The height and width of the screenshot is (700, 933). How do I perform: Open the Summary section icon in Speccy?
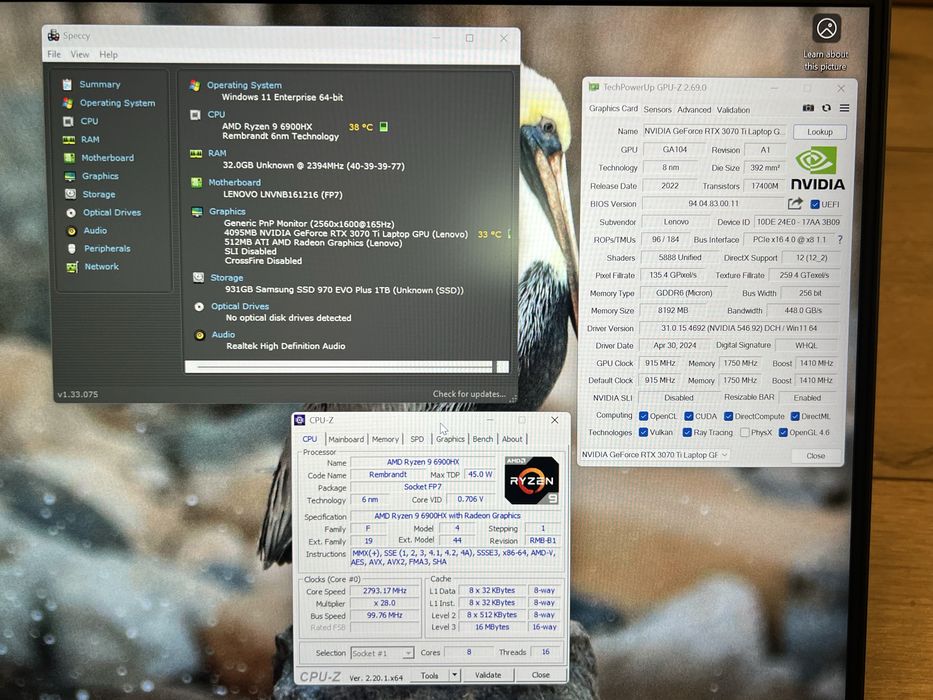pyautogui.click(x=67, y=85)
